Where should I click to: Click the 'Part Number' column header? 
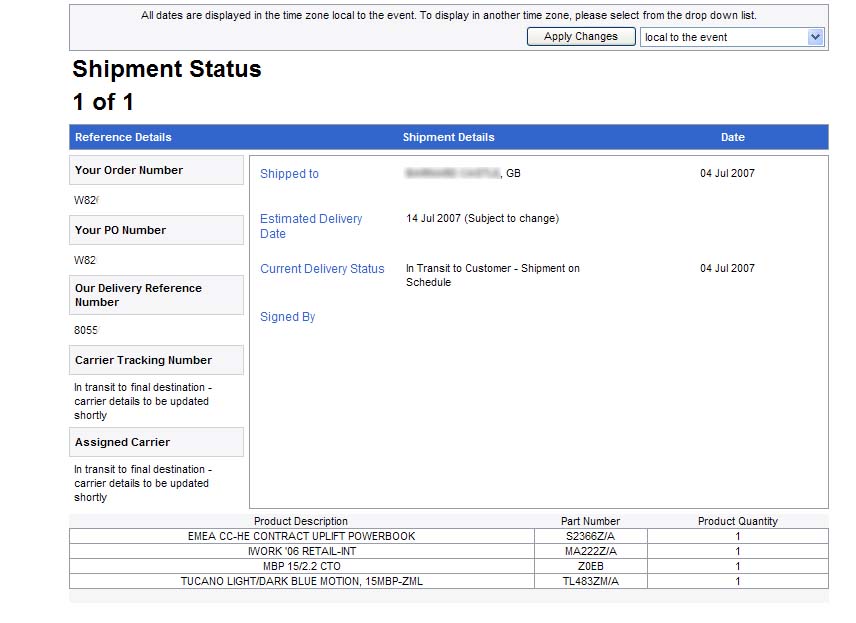(x=591, y=521)
